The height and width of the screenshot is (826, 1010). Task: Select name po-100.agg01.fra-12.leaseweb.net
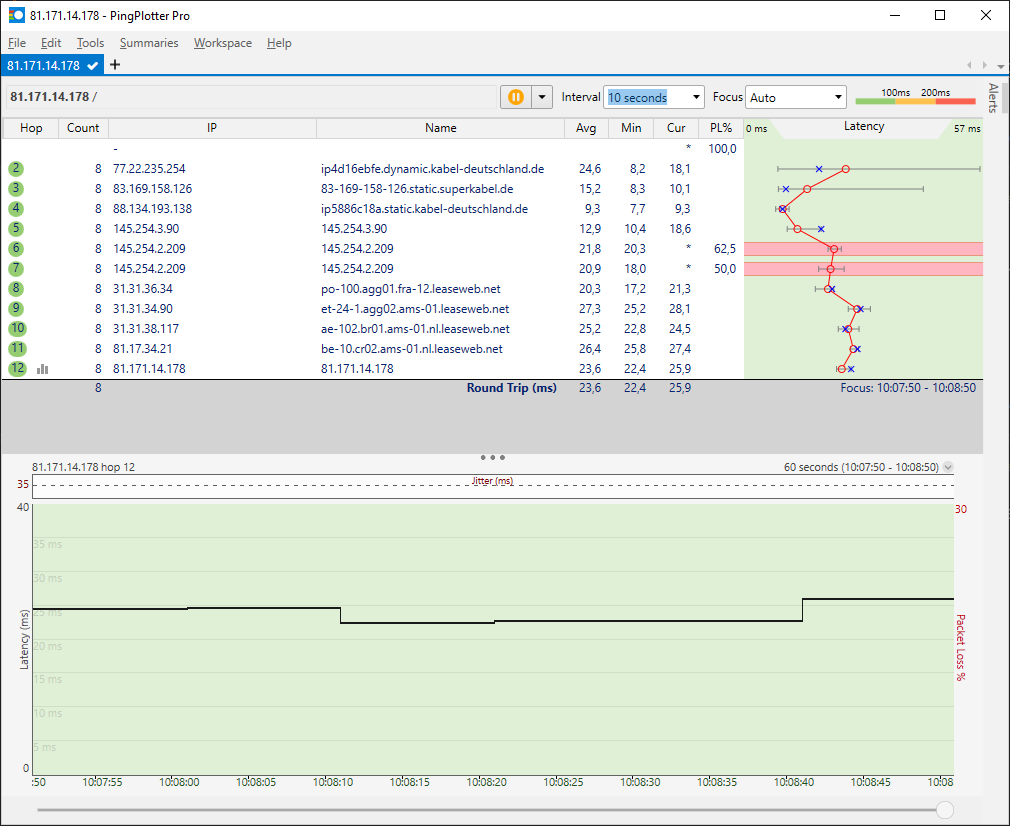[x=411, y=289]
